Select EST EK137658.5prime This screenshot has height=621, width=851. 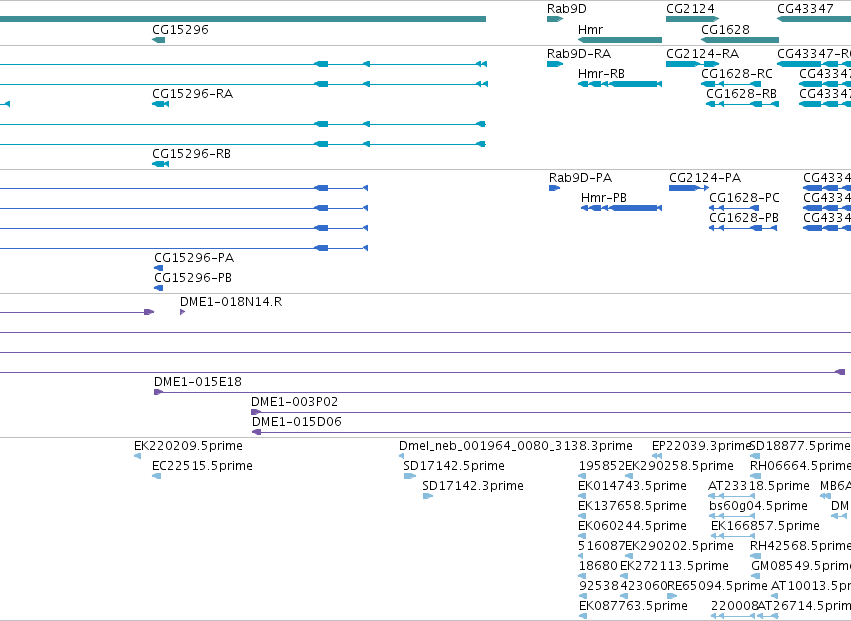coord(632,506)
